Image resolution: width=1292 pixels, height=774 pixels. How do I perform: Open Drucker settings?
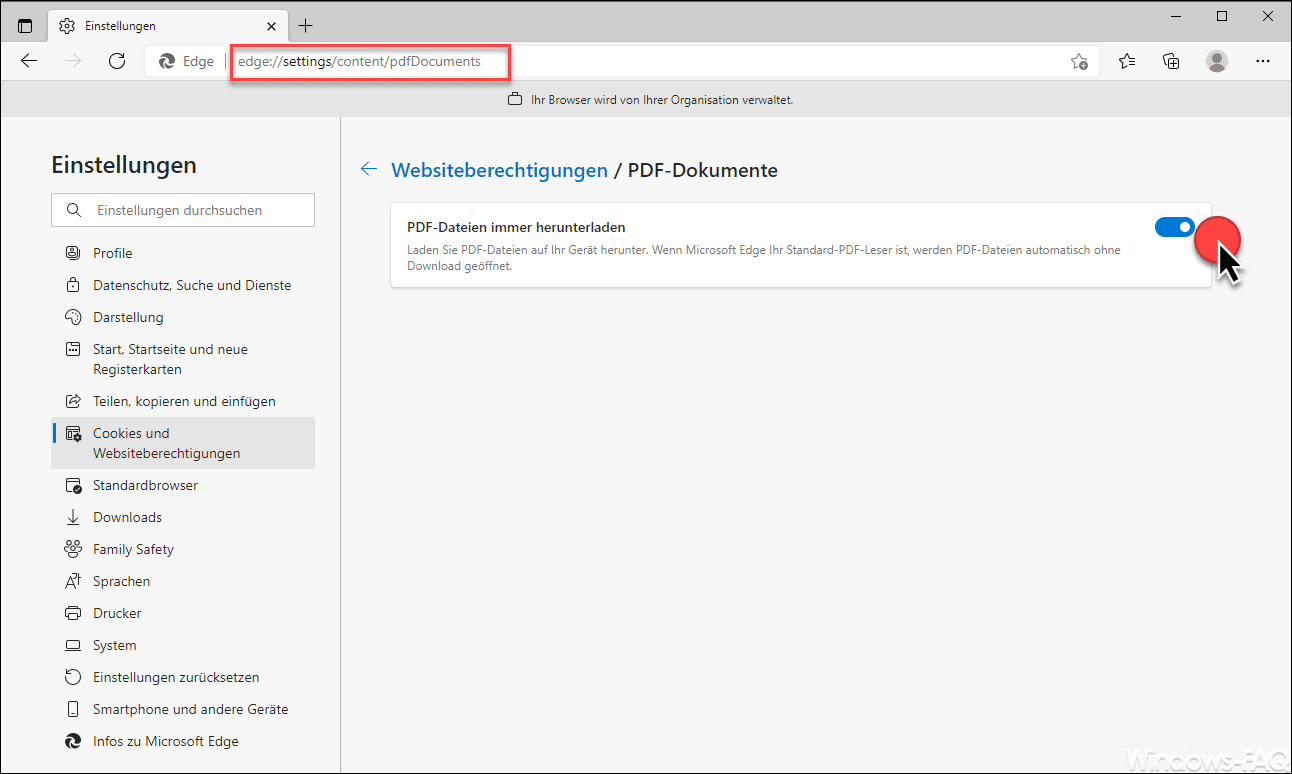pos(183,613)
